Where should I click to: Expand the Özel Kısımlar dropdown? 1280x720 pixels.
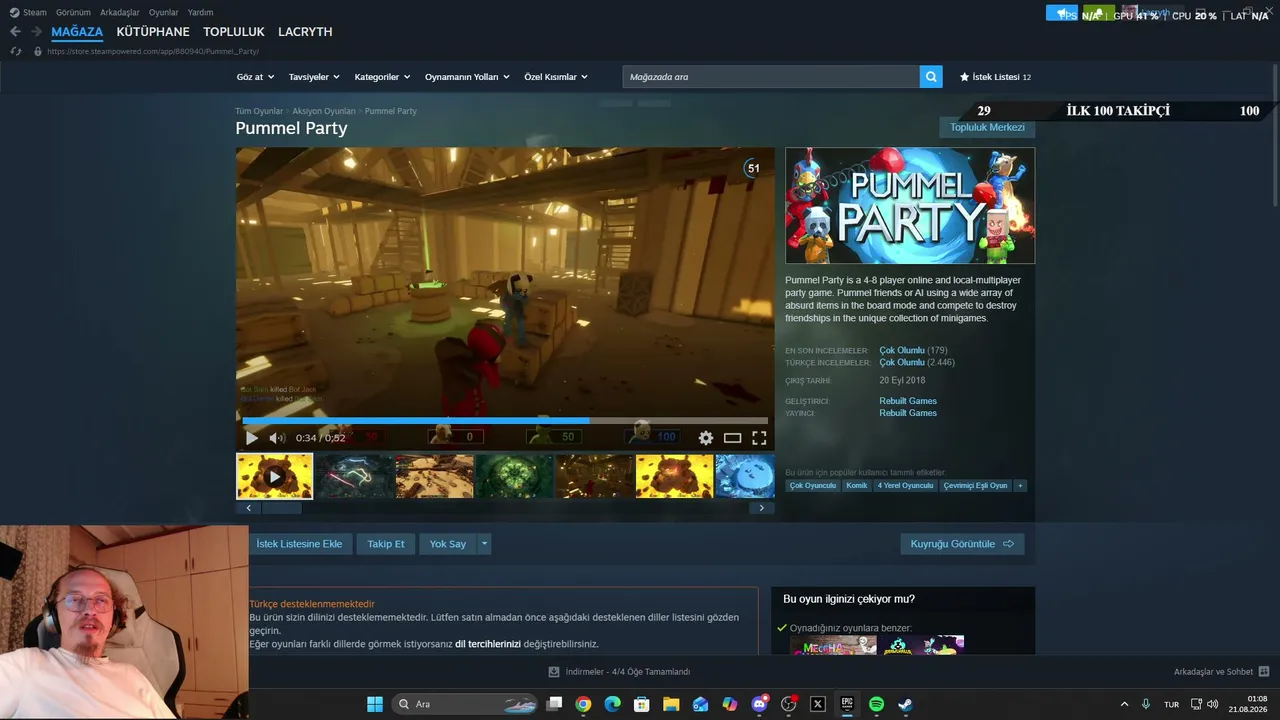point(556,77)
